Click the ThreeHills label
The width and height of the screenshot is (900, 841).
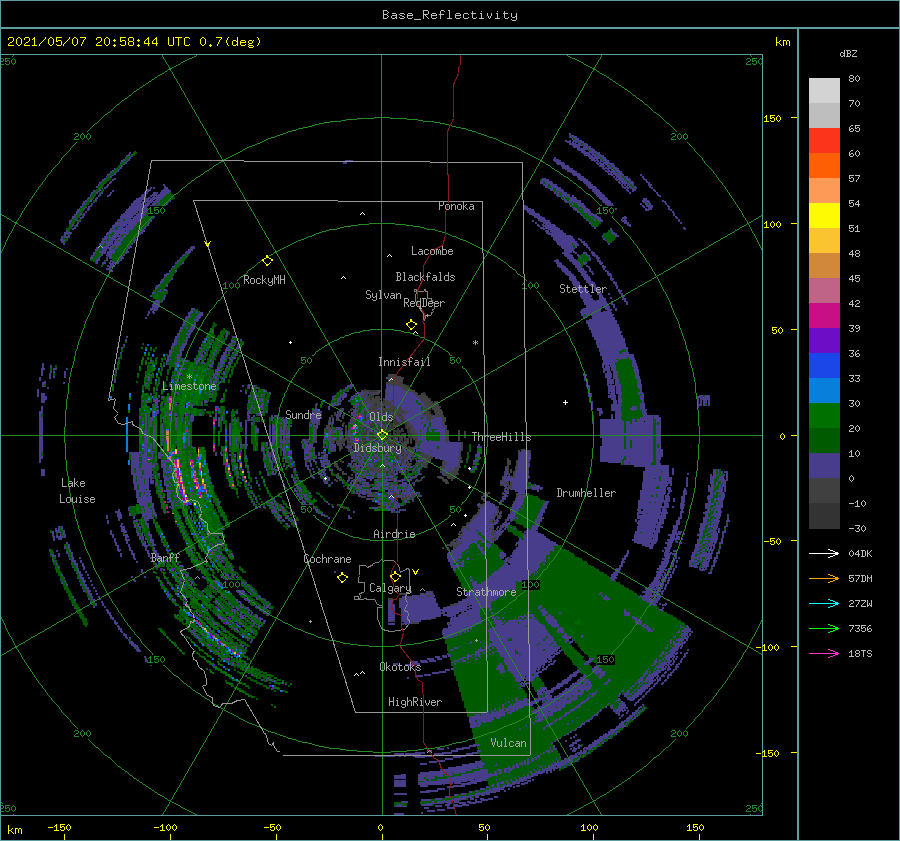pyautogui.click(x=502, y=437)
